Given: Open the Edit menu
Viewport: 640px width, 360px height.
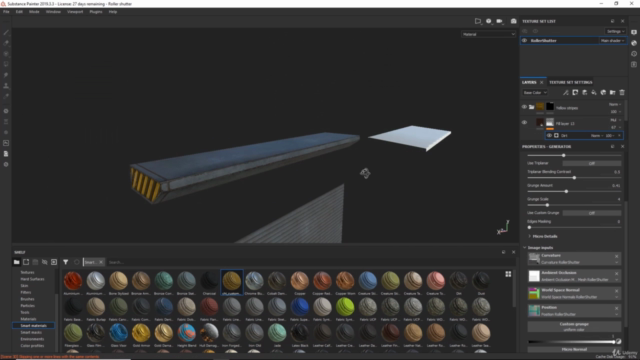Looking at the screenshot, I should pos(19,12).
